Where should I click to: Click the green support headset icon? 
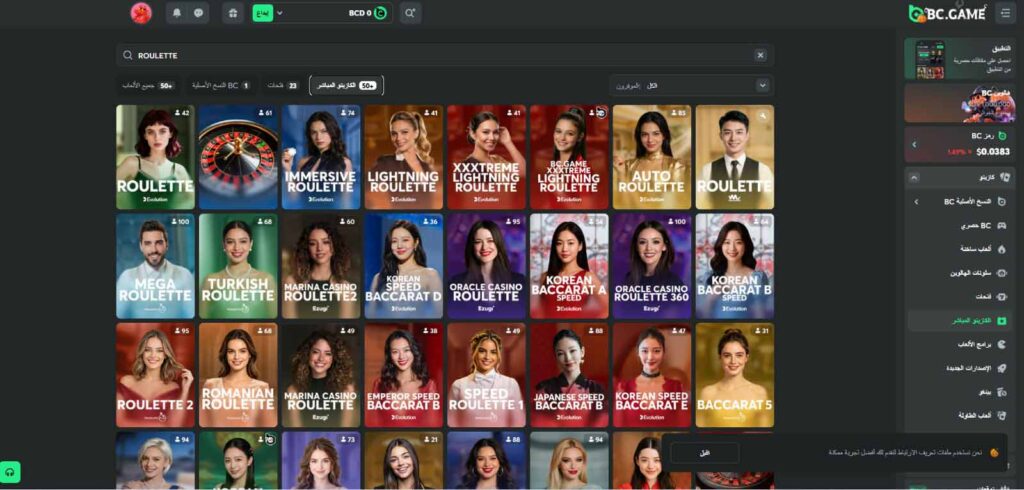(10, 472)
